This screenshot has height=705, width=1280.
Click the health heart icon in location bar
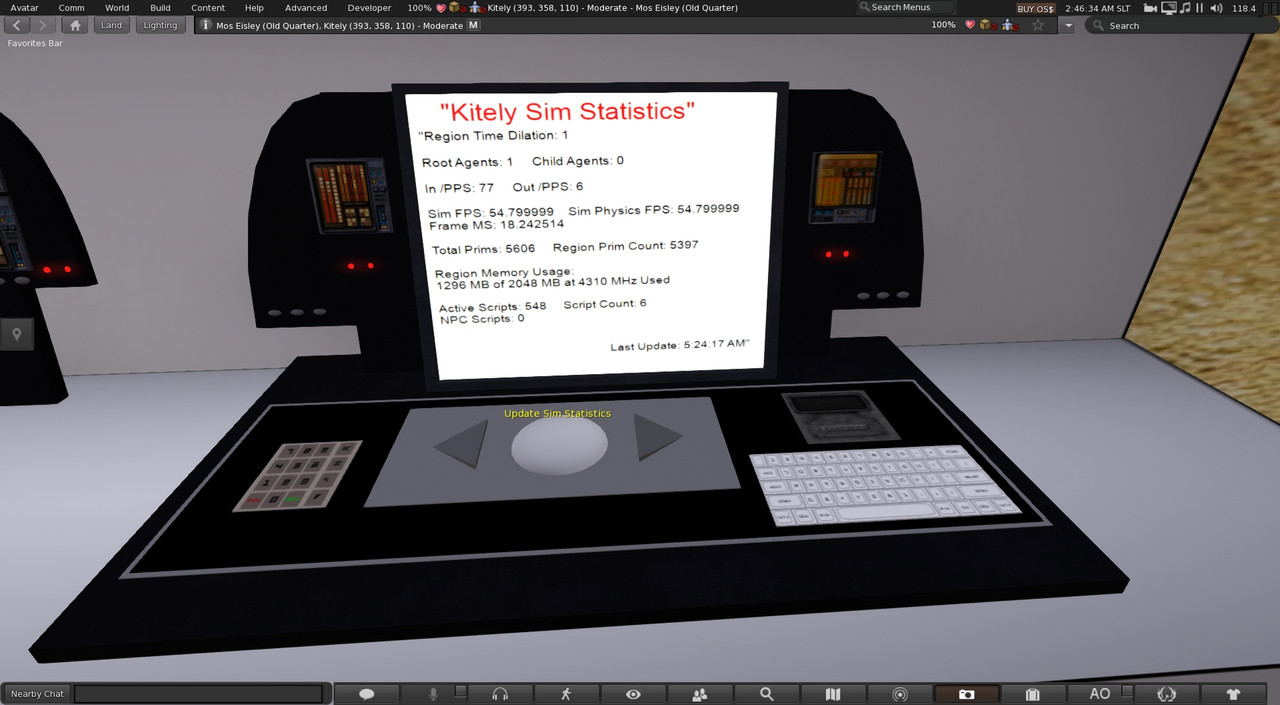click(969, 25)
